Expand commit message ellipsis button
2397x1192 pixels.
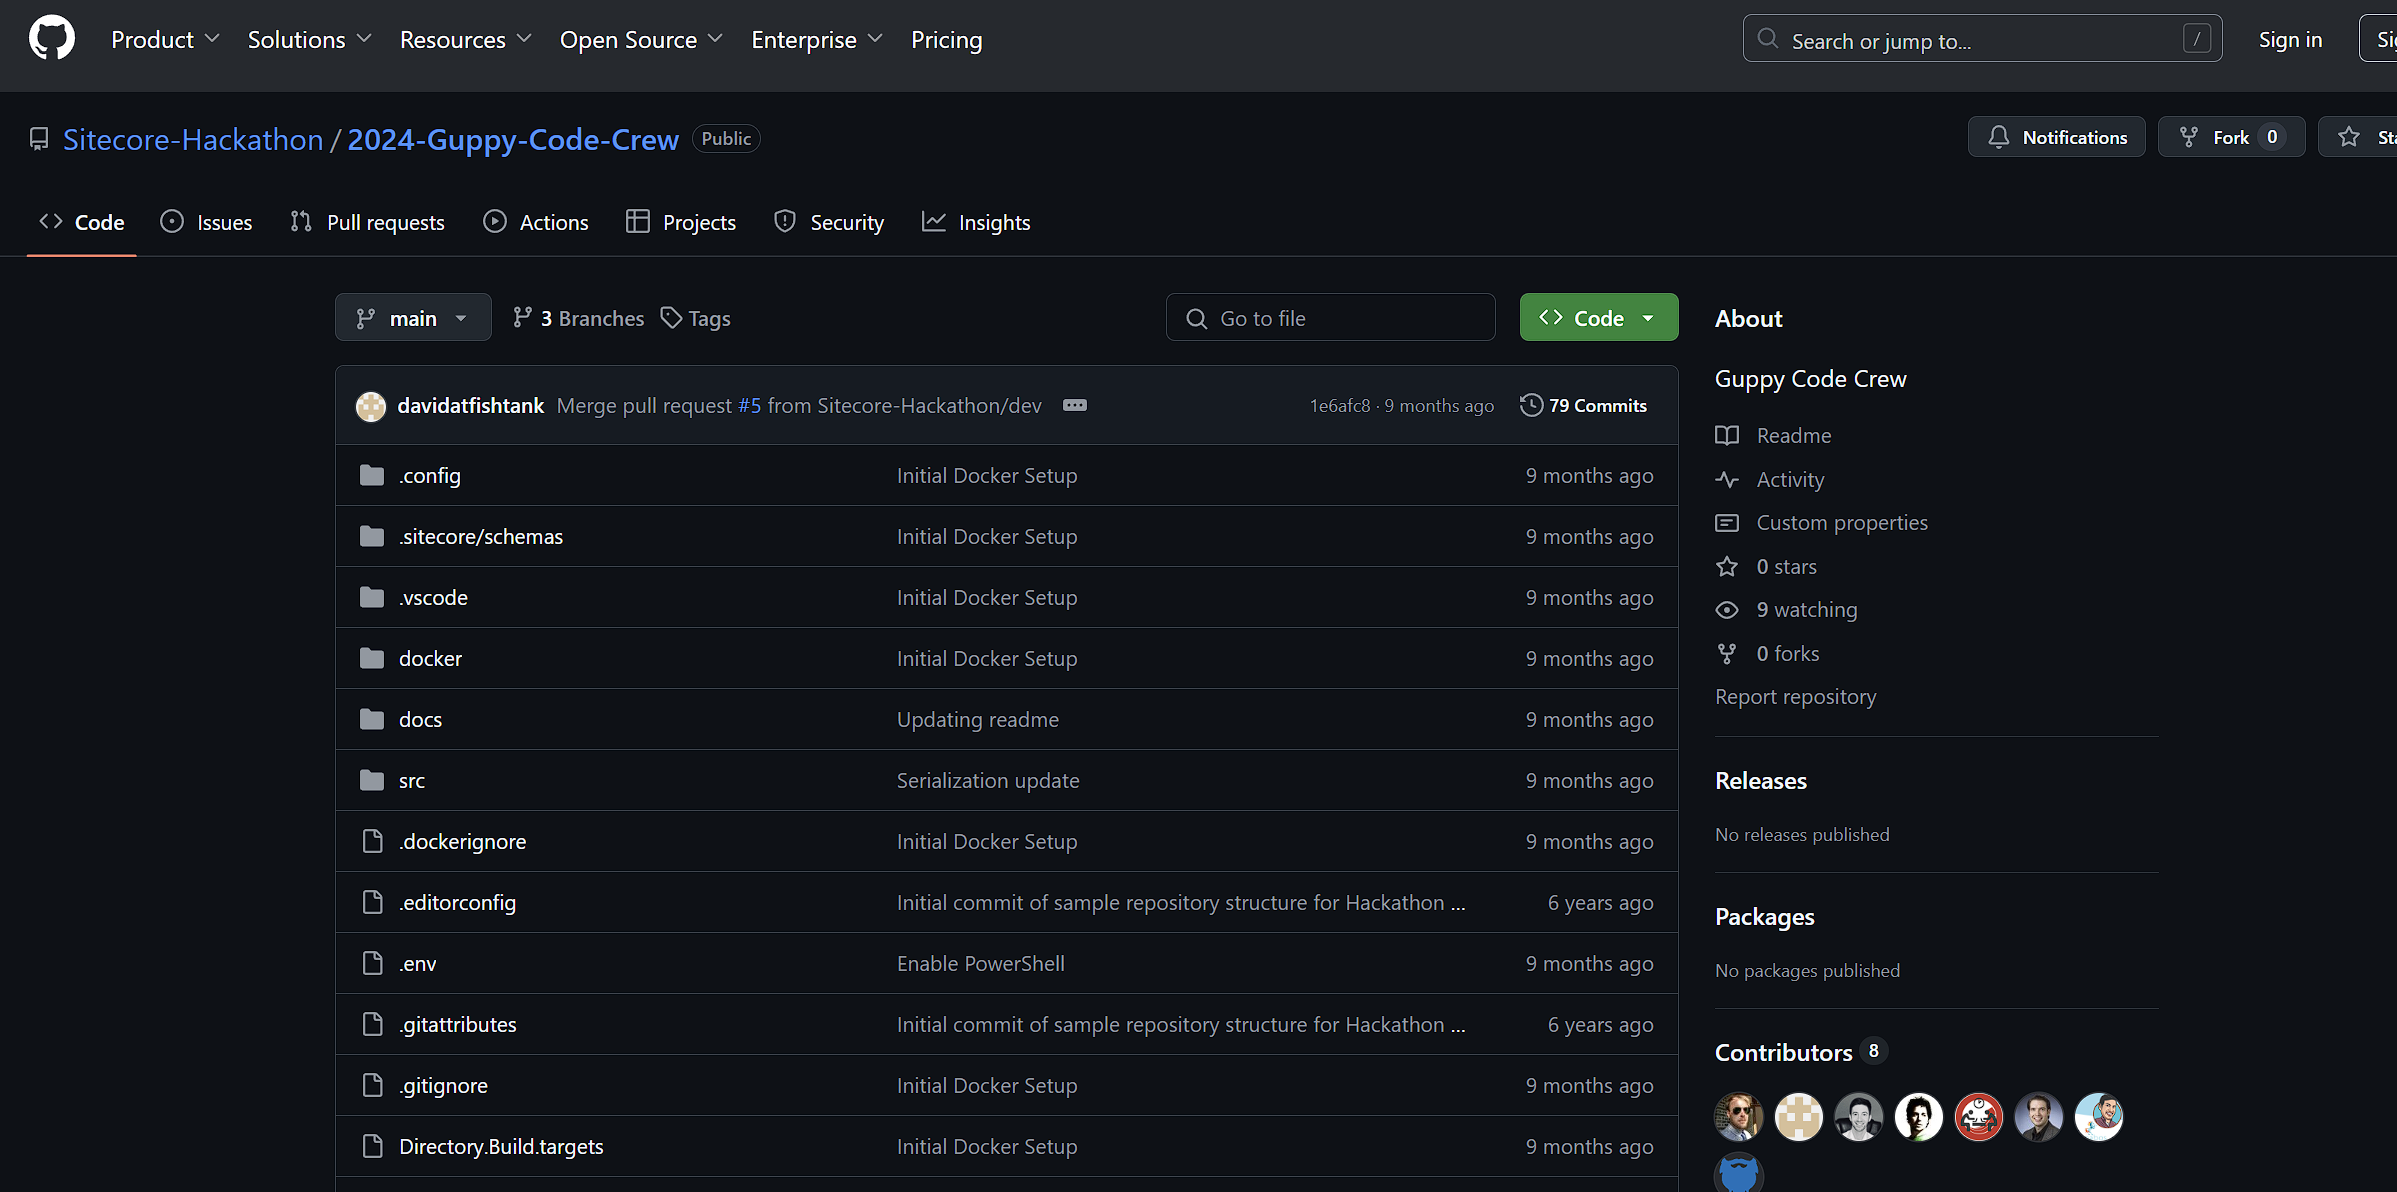(1075, 405)
